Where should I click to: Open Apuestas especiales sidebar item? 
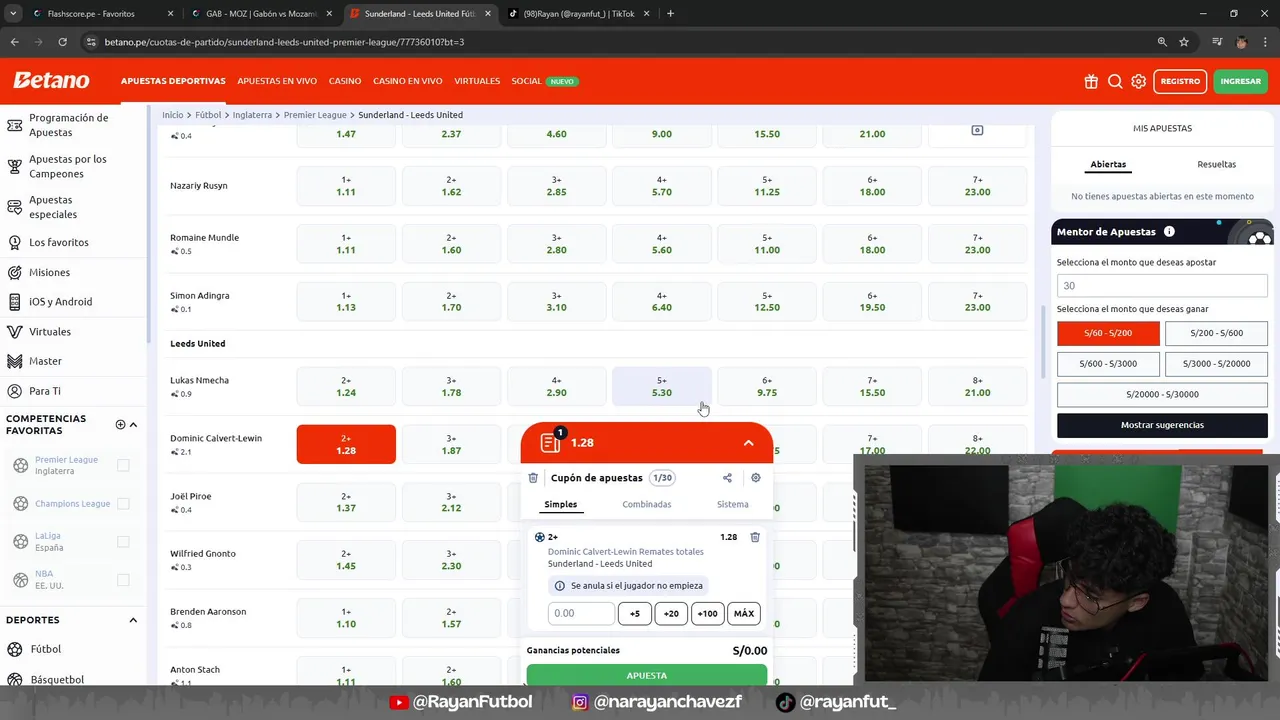click(53, 207)
